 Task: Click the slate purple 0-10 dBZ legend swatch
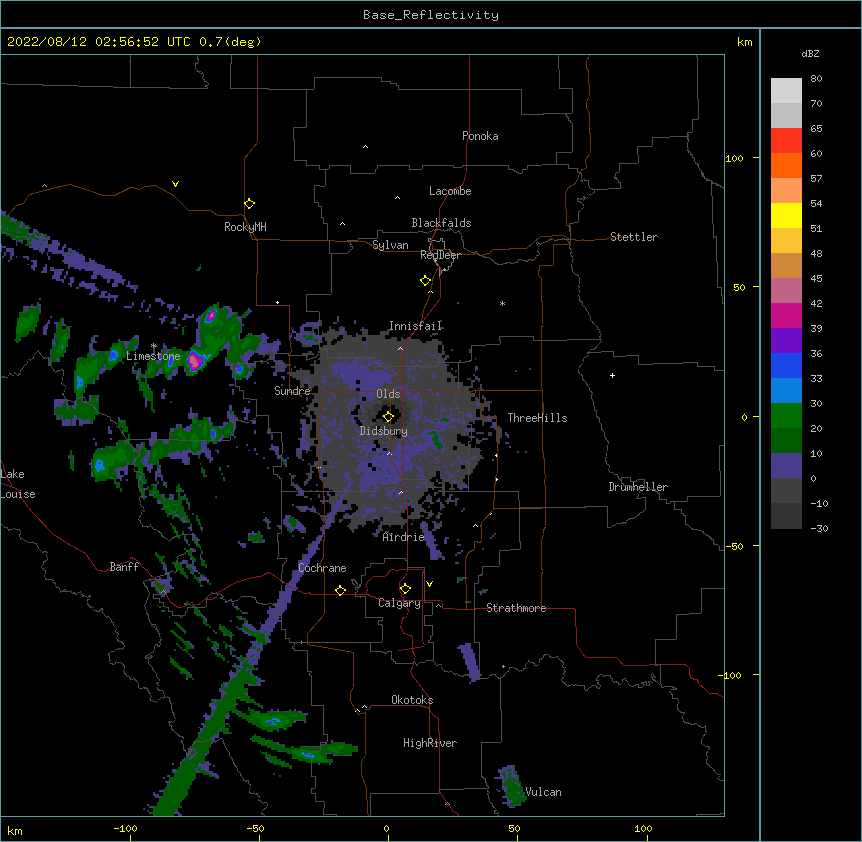pyautogui.click(x=786, y=466)
